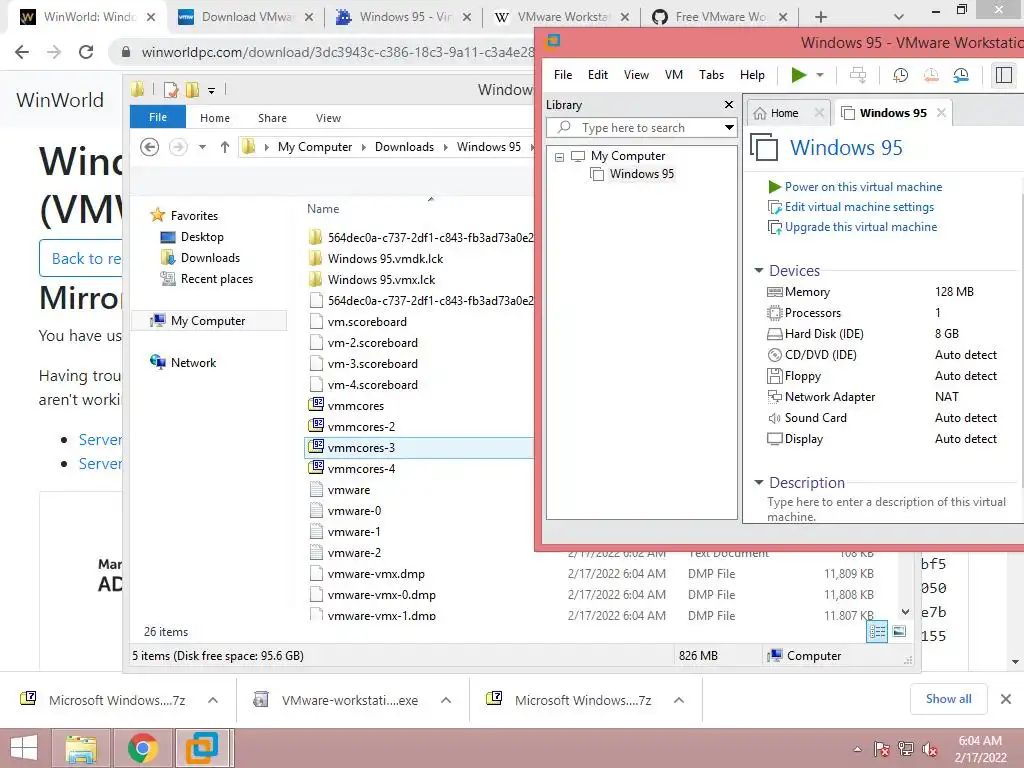Screen dimensions: 1024x768
Task: Open the Help menu in VMware Workstation
Action: [x=752, y=75]
